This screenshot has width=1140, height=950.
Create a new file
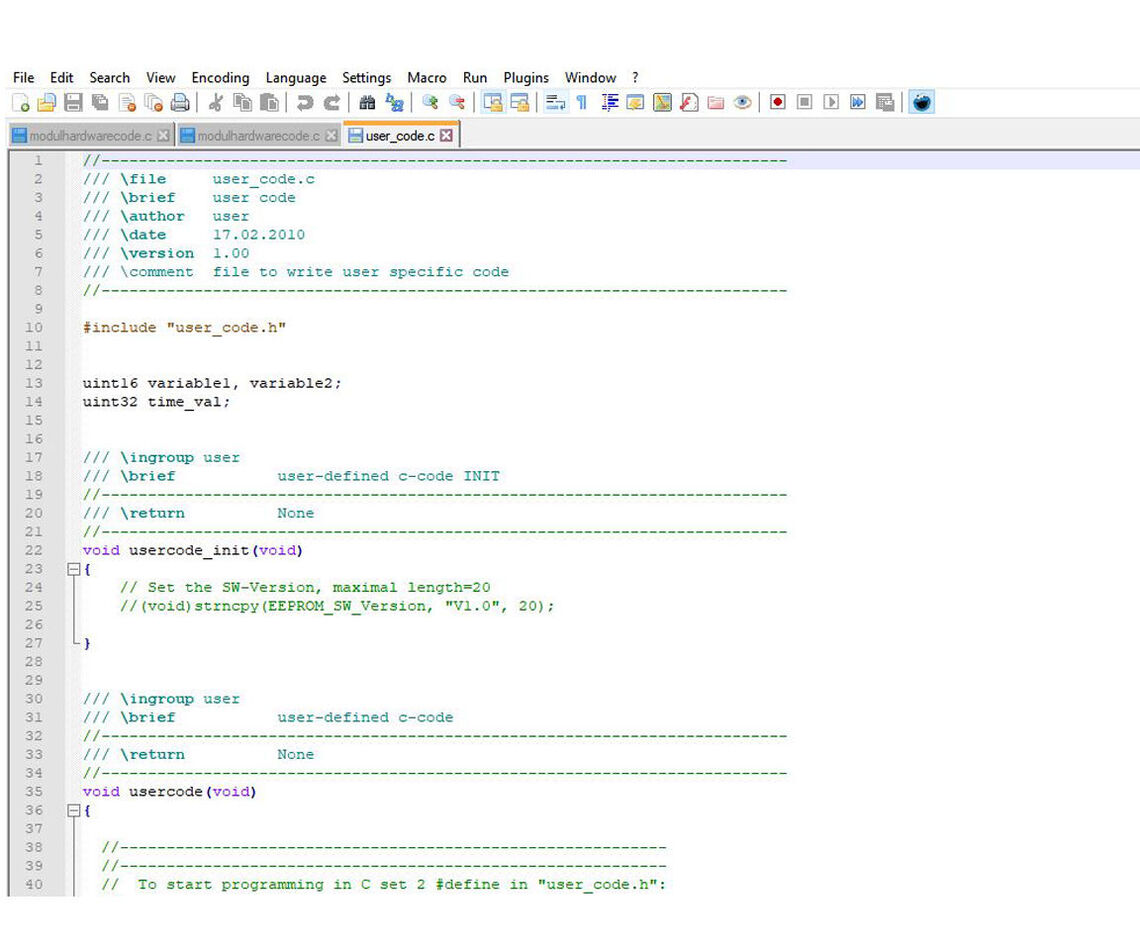18,101
